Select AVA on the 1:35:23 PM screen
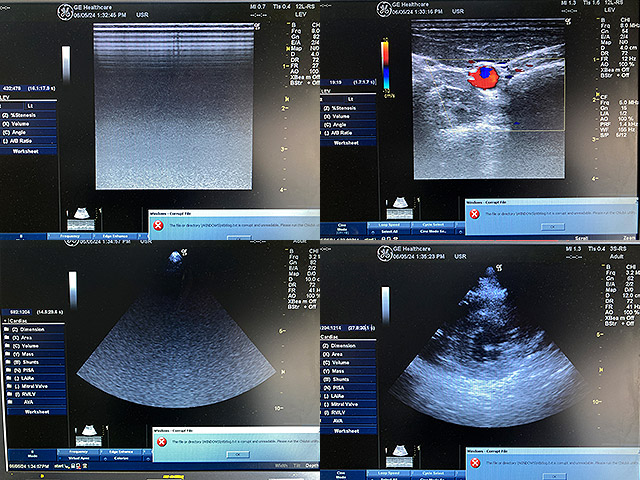Screen dimensions: 640x480 pos(348,421)
